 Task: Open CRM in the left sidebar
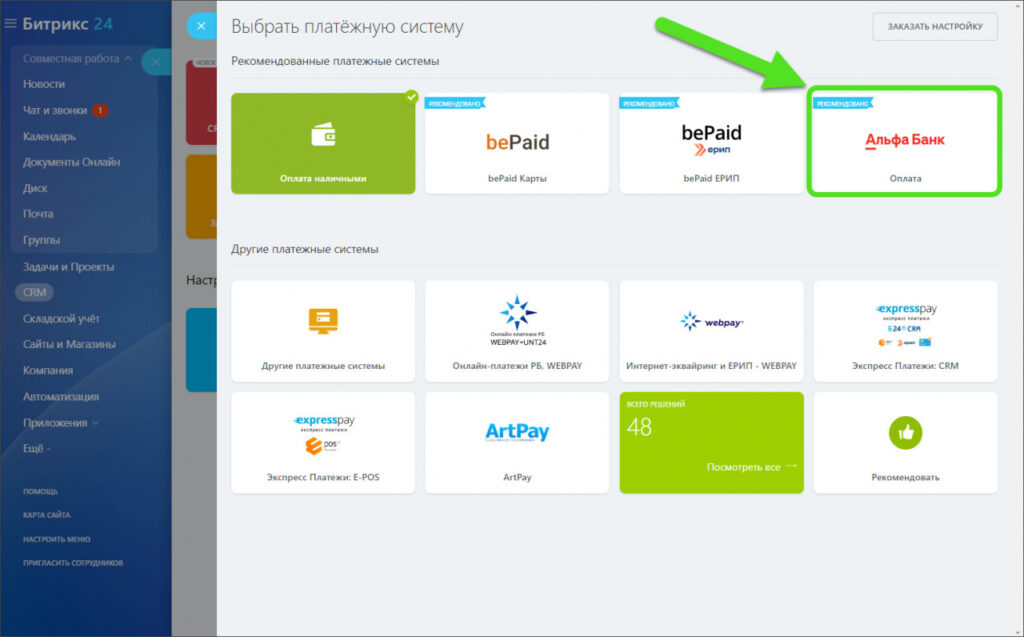(34, 292)
